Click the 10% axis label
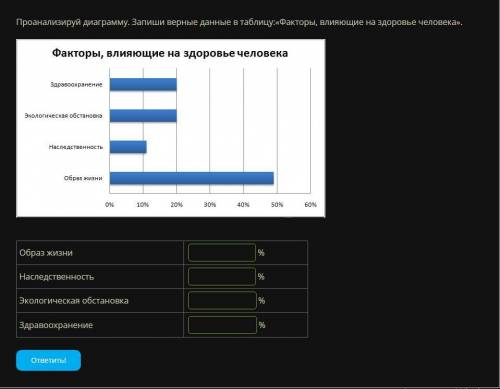500x389 pixels. [x=143, y=205]
